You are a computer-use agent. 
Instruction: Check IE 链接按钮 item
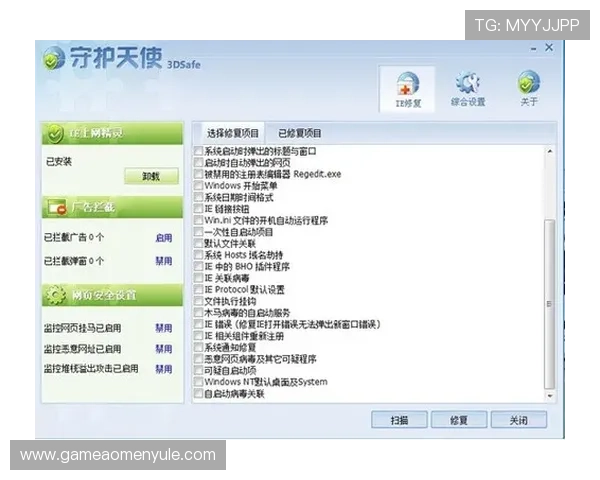(198, 209)
